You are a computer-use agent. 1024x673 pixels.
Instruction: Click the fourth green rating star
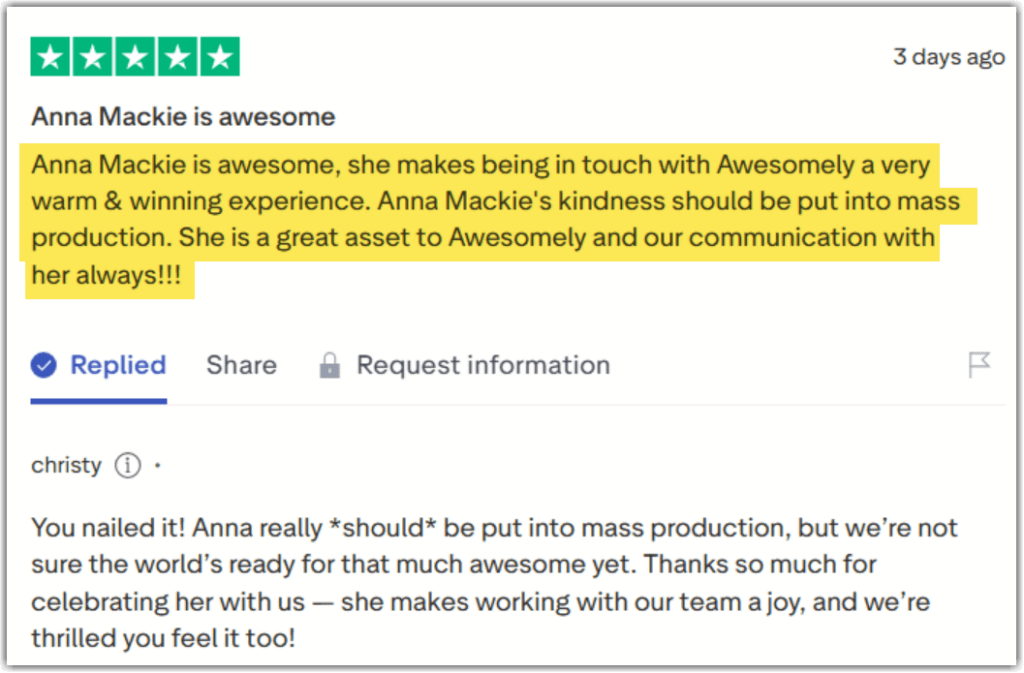(177, 57)
